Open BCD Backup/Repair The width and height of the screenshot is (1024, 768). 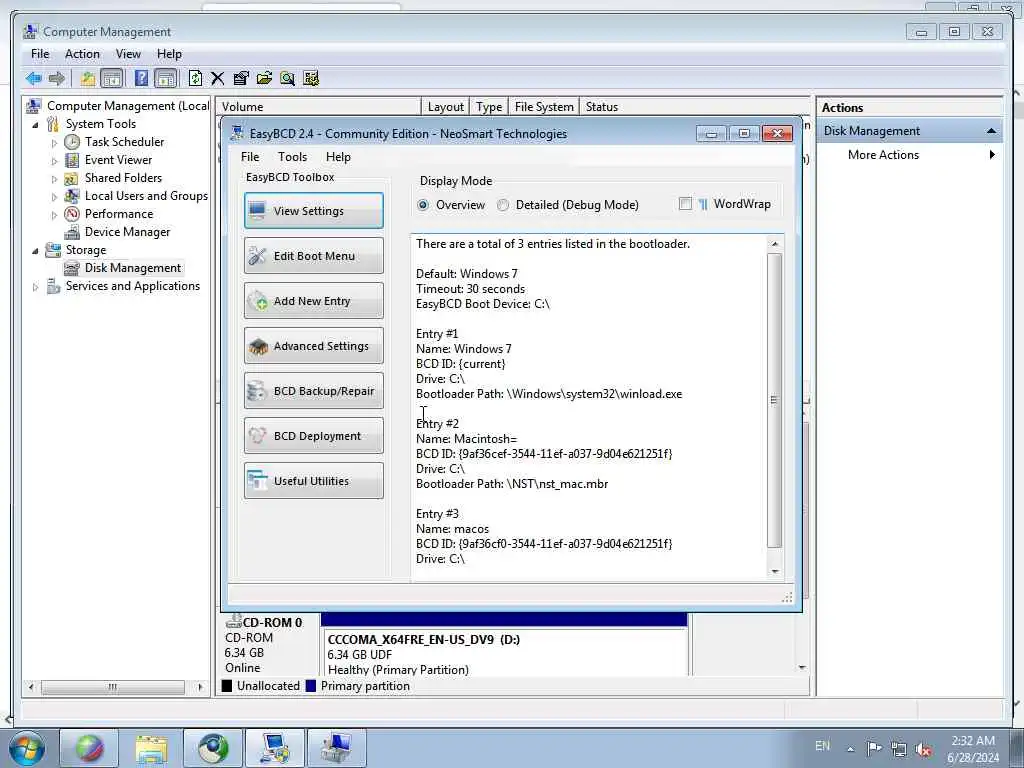[x=313, y=391]
